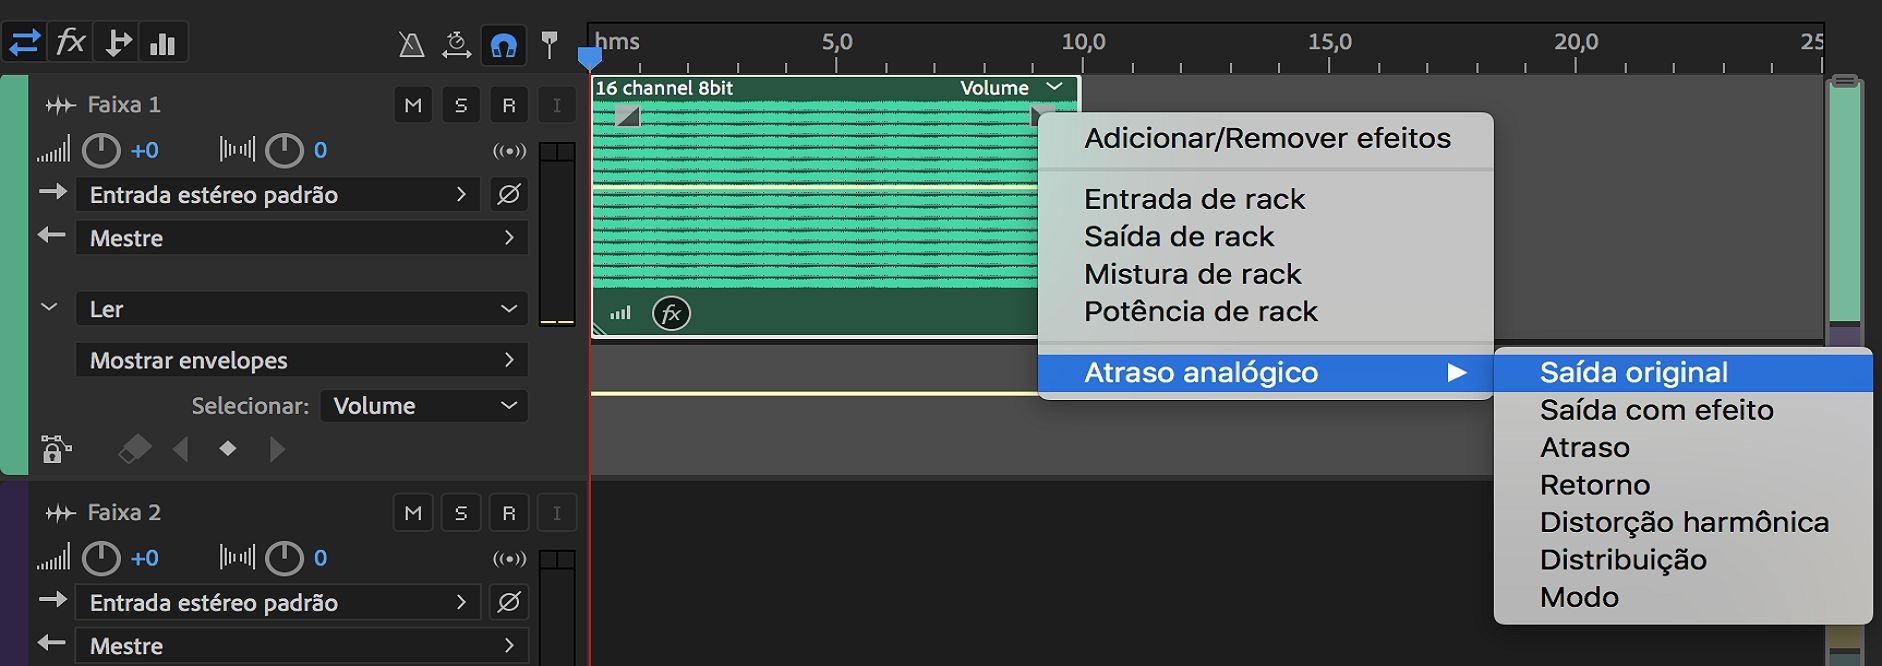The width and height of the screenshot is (1882, 666).
Task: Click the clip fx button
Action: point(671,314)
